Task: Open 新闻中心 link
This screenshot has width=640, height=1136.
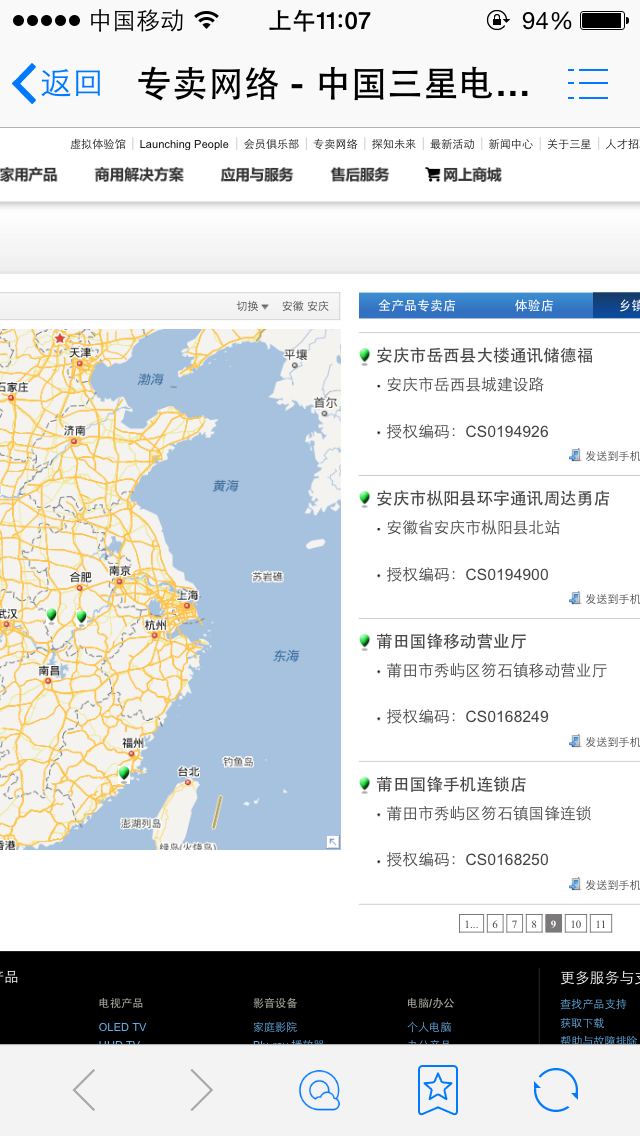Action: click(x=510, y=144)
